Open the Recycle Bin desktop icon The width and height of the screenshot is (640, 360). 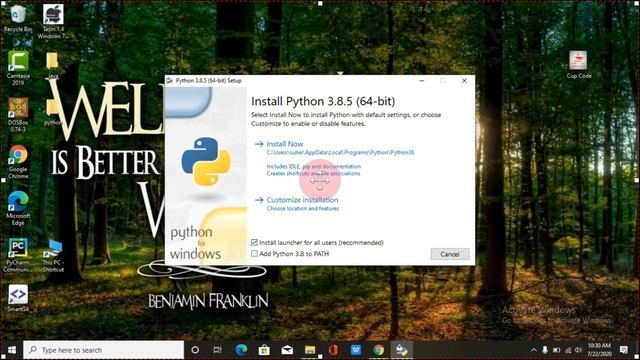pyautogui.click(x=18, y=18)
